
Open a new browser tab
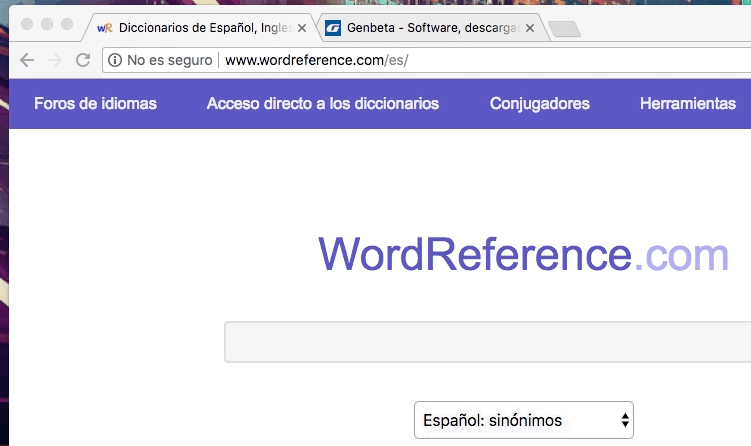tap(565, 30)
